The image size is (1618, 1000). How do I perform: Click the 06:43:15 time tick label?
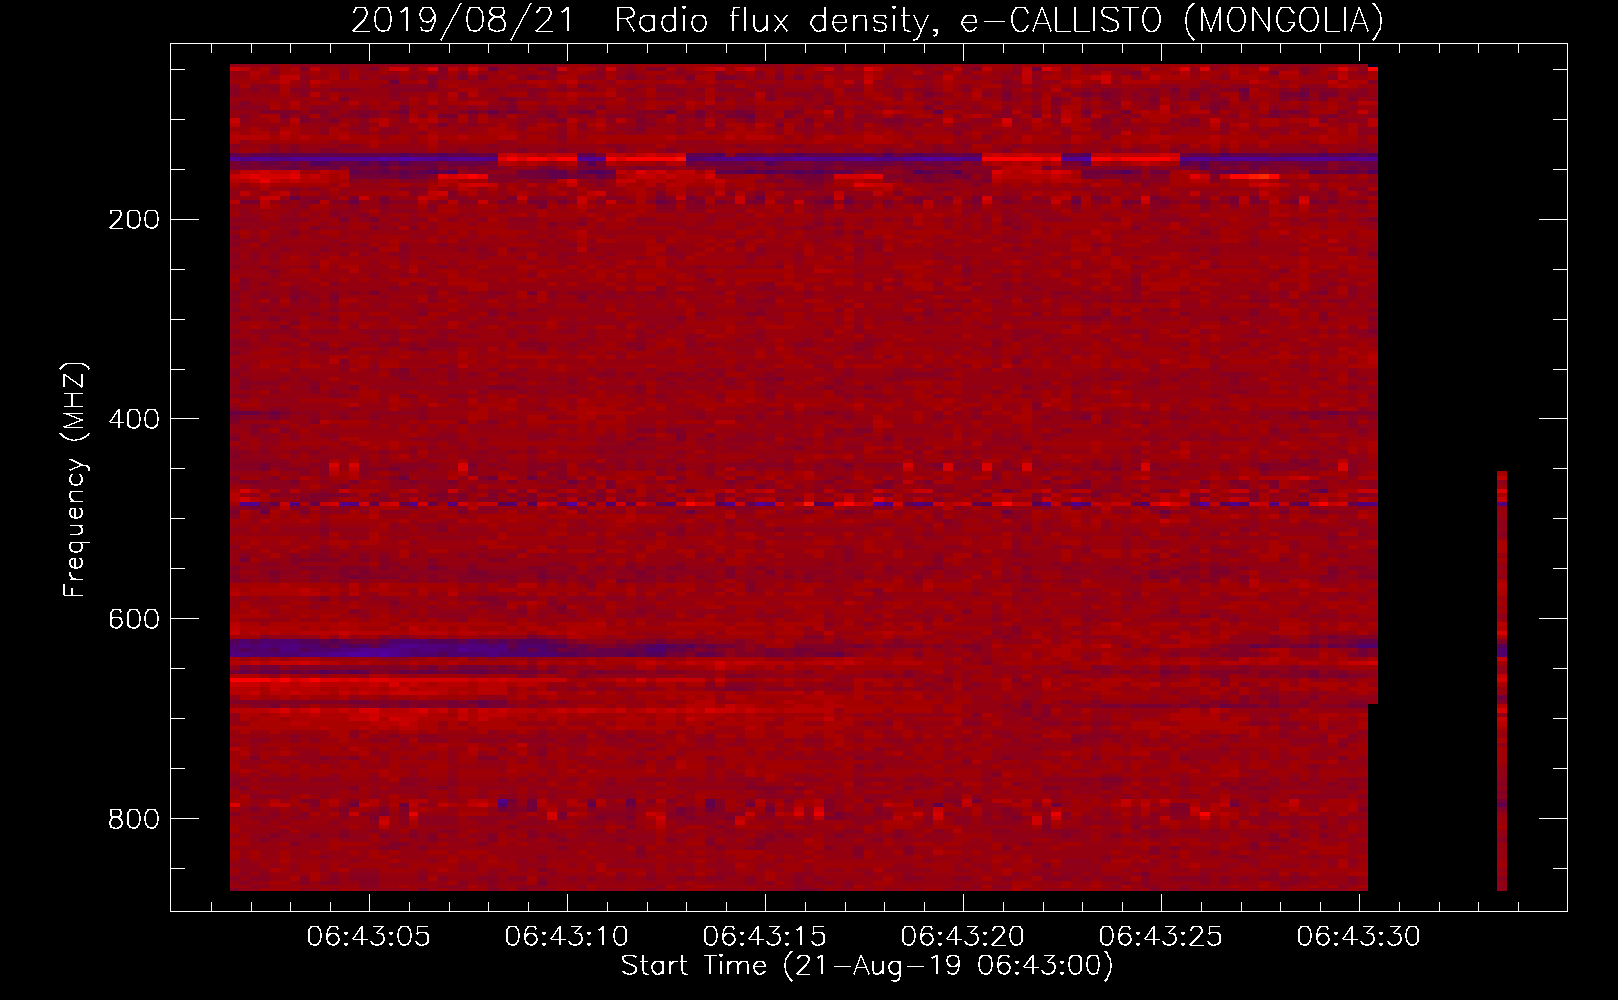[765, 937]
